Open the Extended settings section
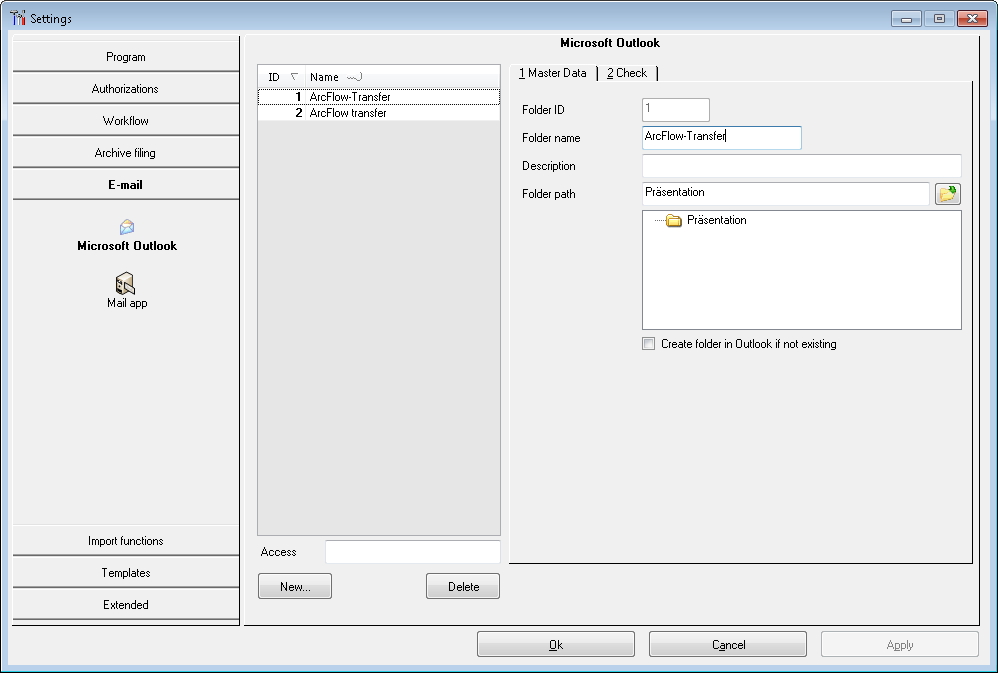The height and width of the screenshot is (673, 998). [125, 604]
